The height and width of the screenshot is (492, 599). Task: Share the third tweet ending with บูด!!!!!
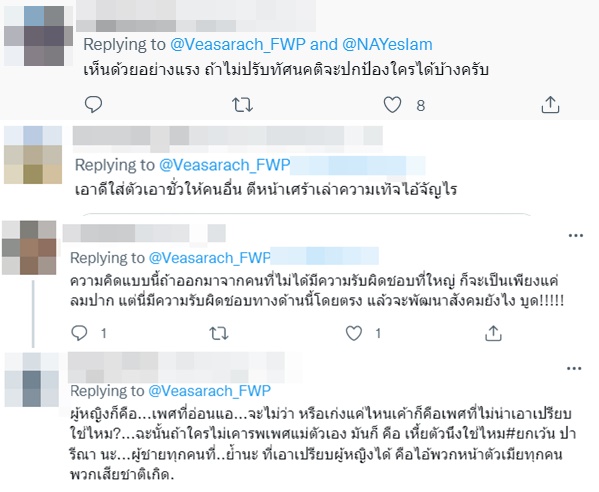(493, 333)
